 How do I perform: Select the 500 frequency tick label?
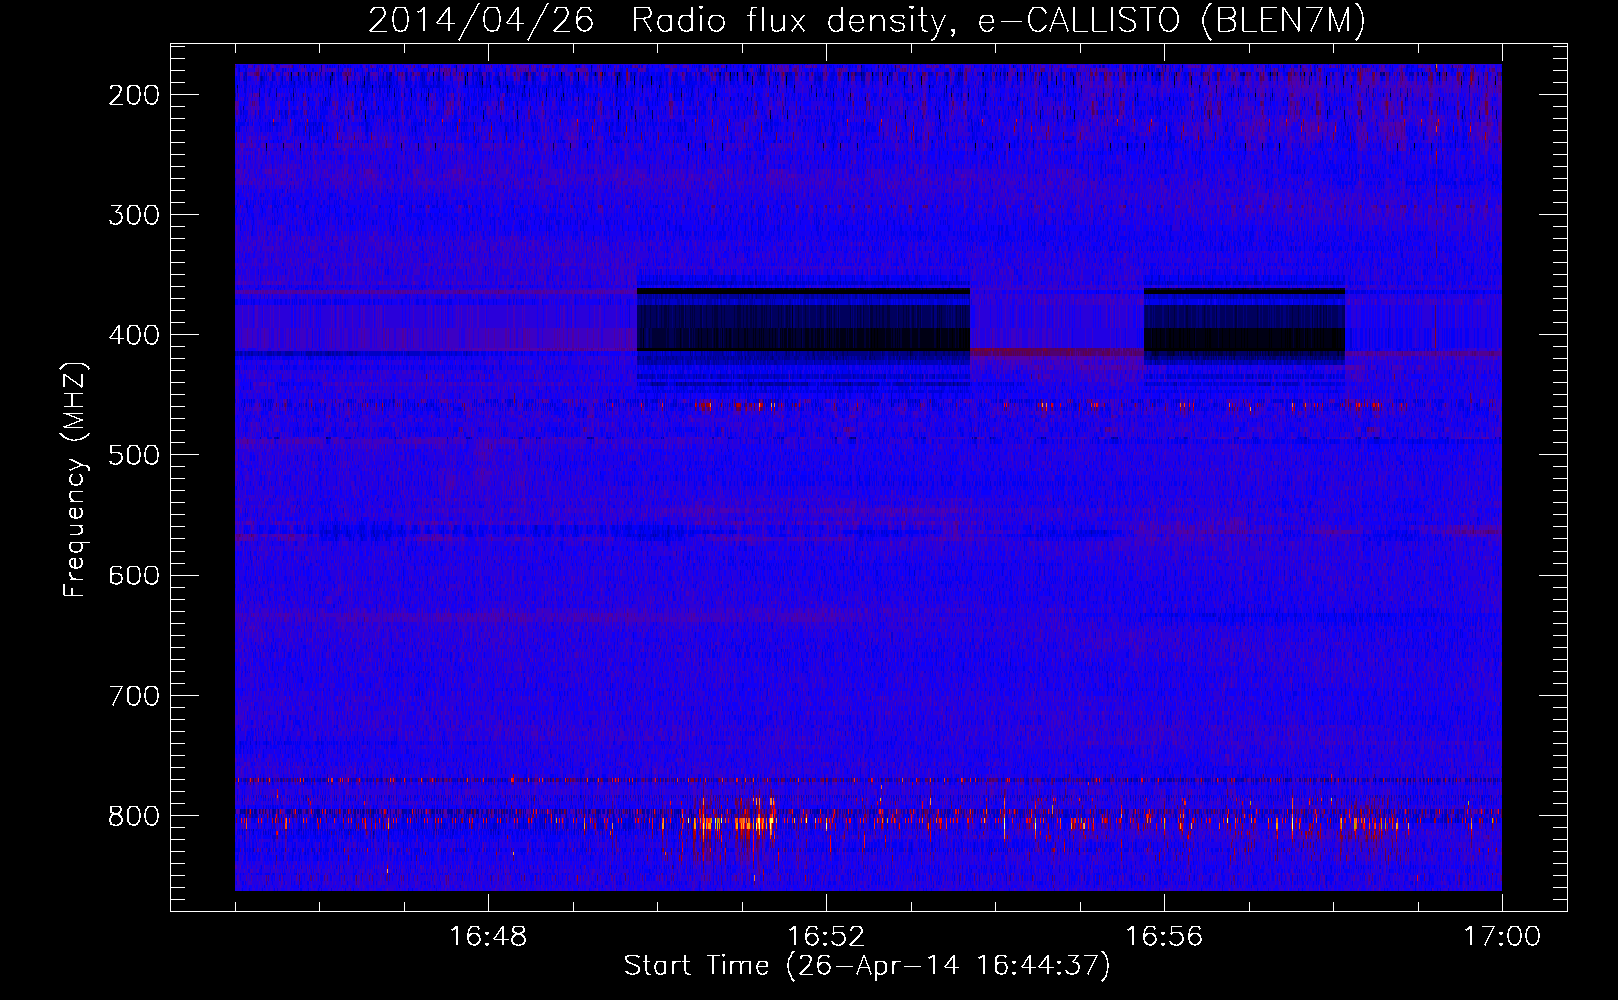[134, 455]
